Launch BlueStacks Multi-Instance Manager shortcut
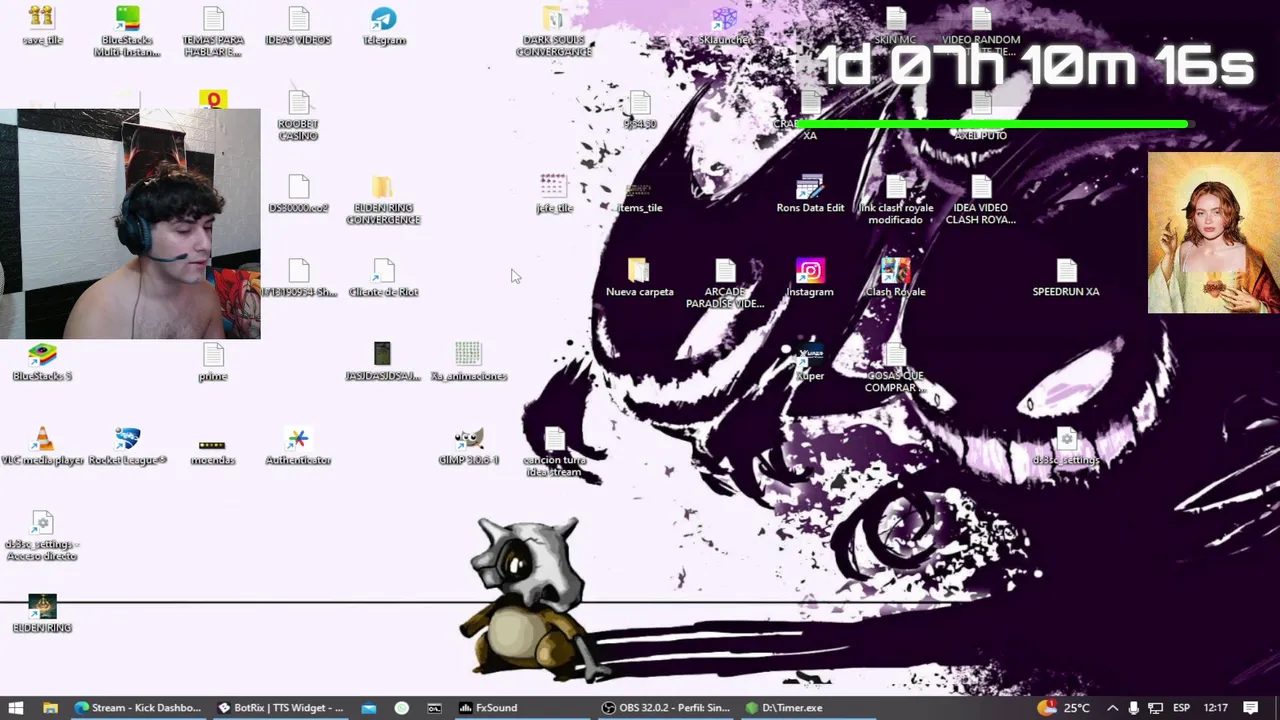 click(127, 31)
